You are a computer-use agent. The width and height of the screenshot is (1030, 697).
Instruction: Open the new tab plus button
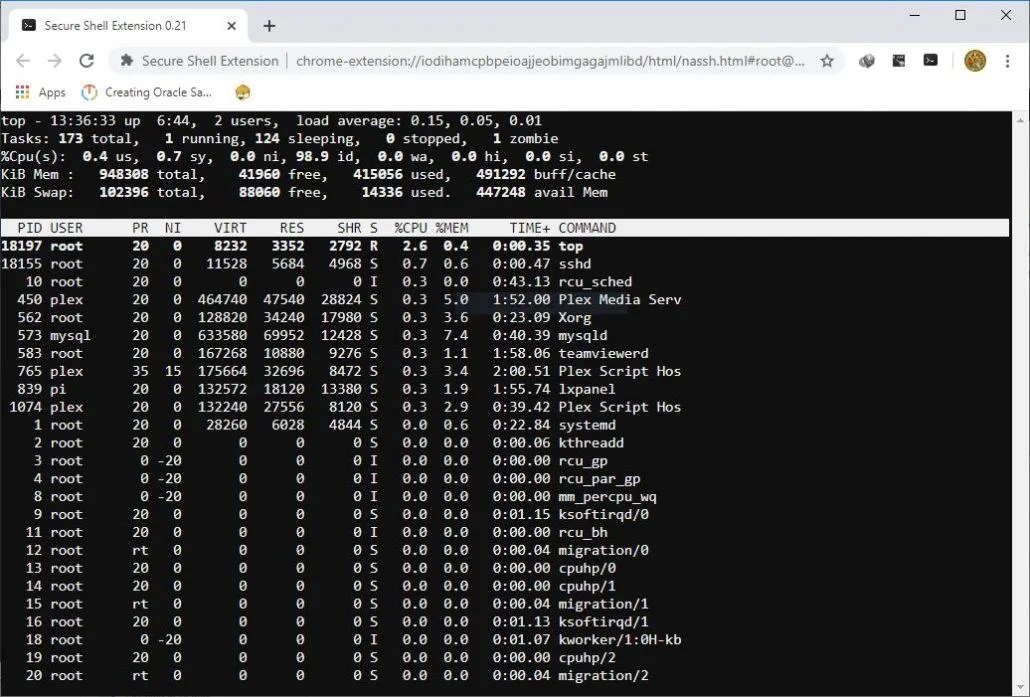click(269, 26)
